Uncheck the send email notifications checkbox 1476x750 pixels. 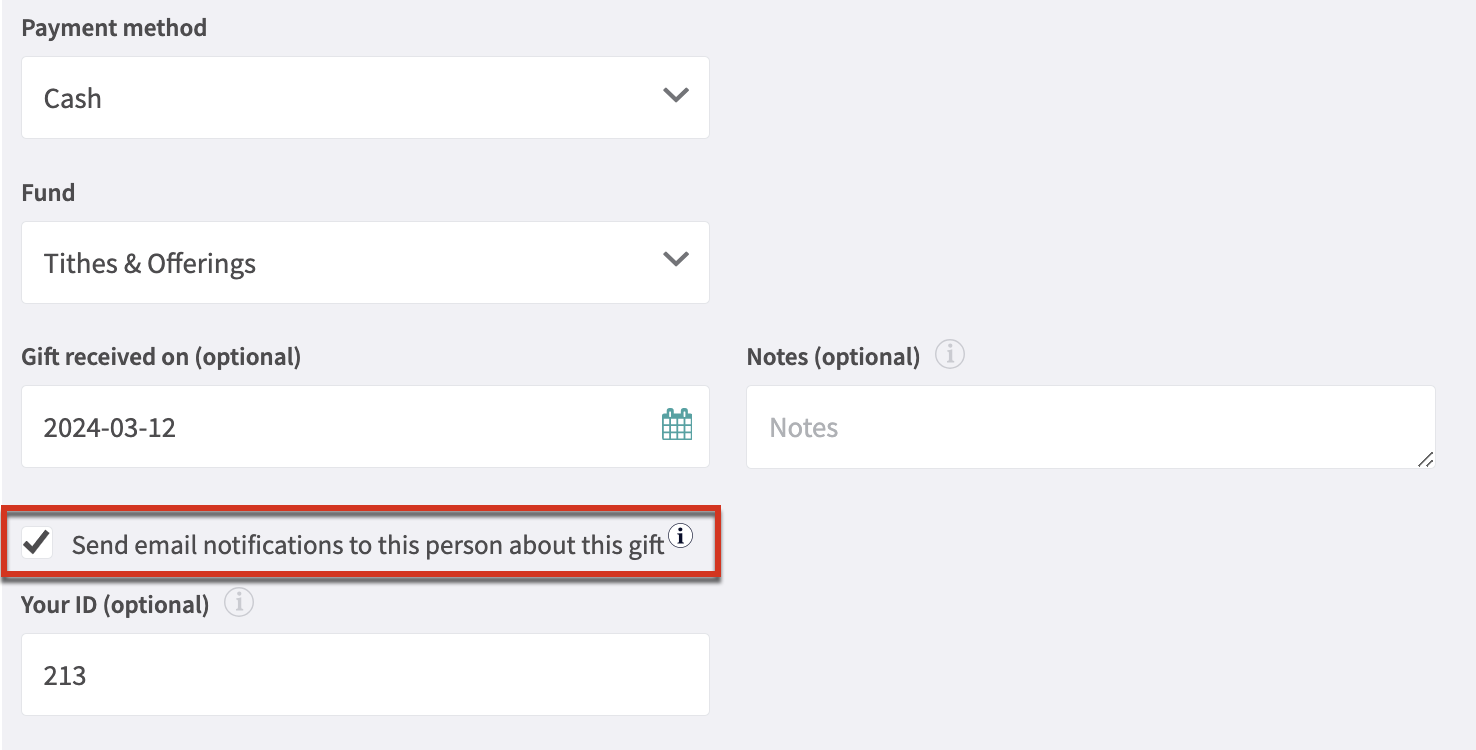pos(37,544)
